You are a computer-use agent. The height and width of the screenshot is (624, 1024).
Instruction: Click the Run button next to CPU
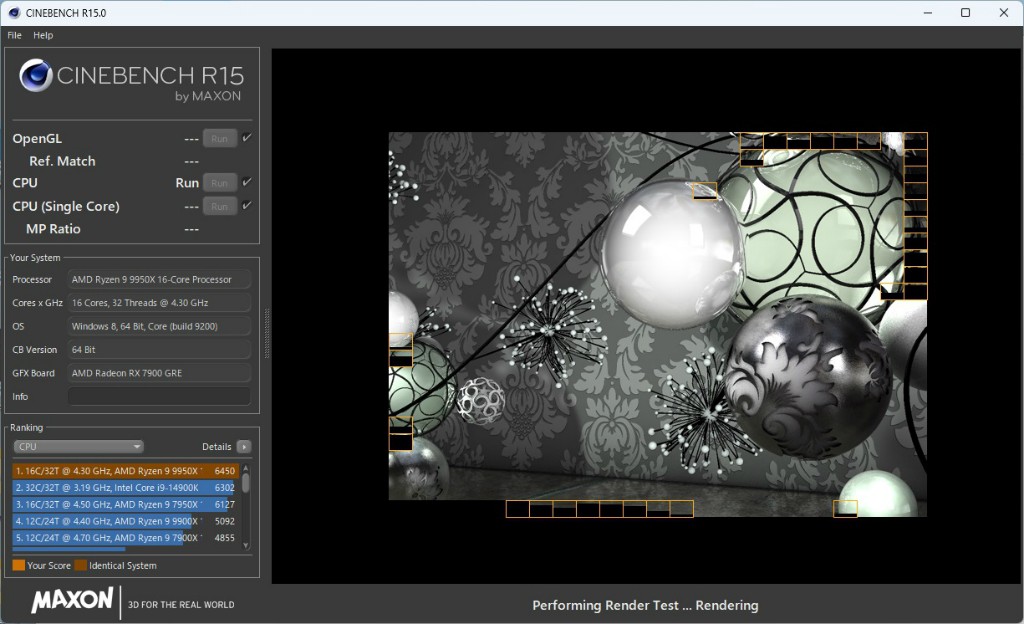(220, 183)
